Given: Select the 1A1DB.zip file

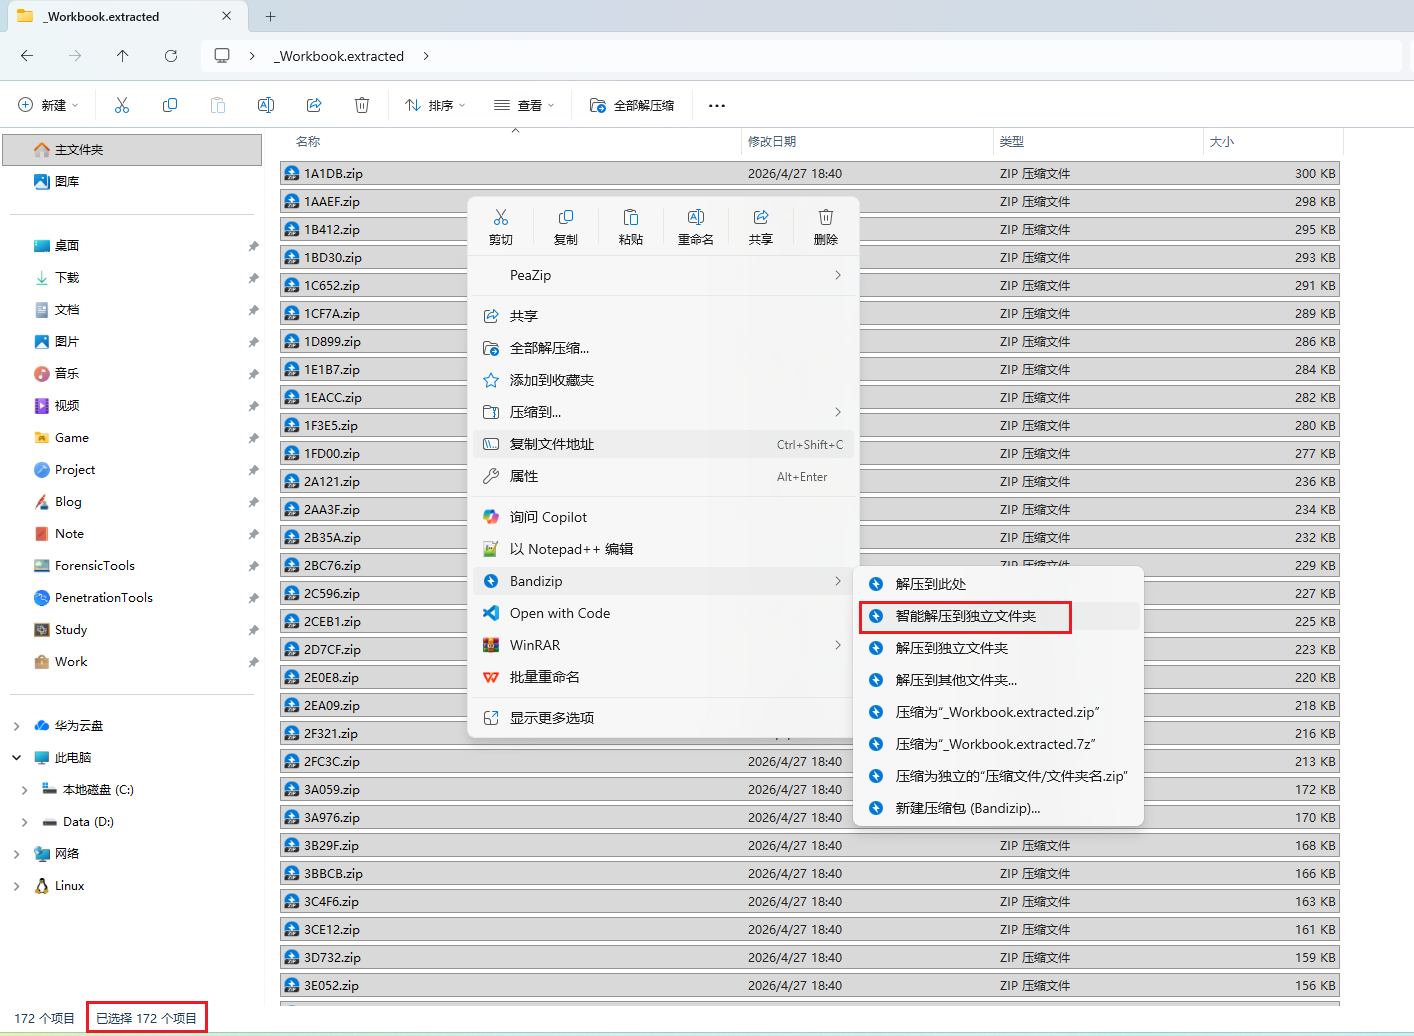Looking at the screenshot, I should pyautogui.click(x=333, y=173).
